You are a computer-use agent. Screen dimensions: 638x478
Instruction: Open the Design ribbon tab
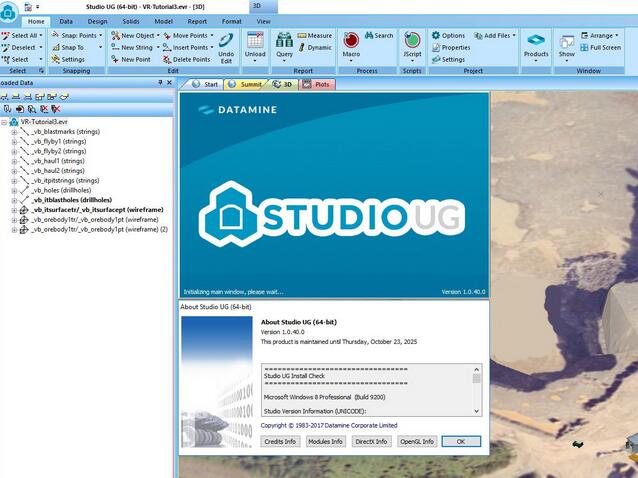pyautogui.click(x=98, y=22)
